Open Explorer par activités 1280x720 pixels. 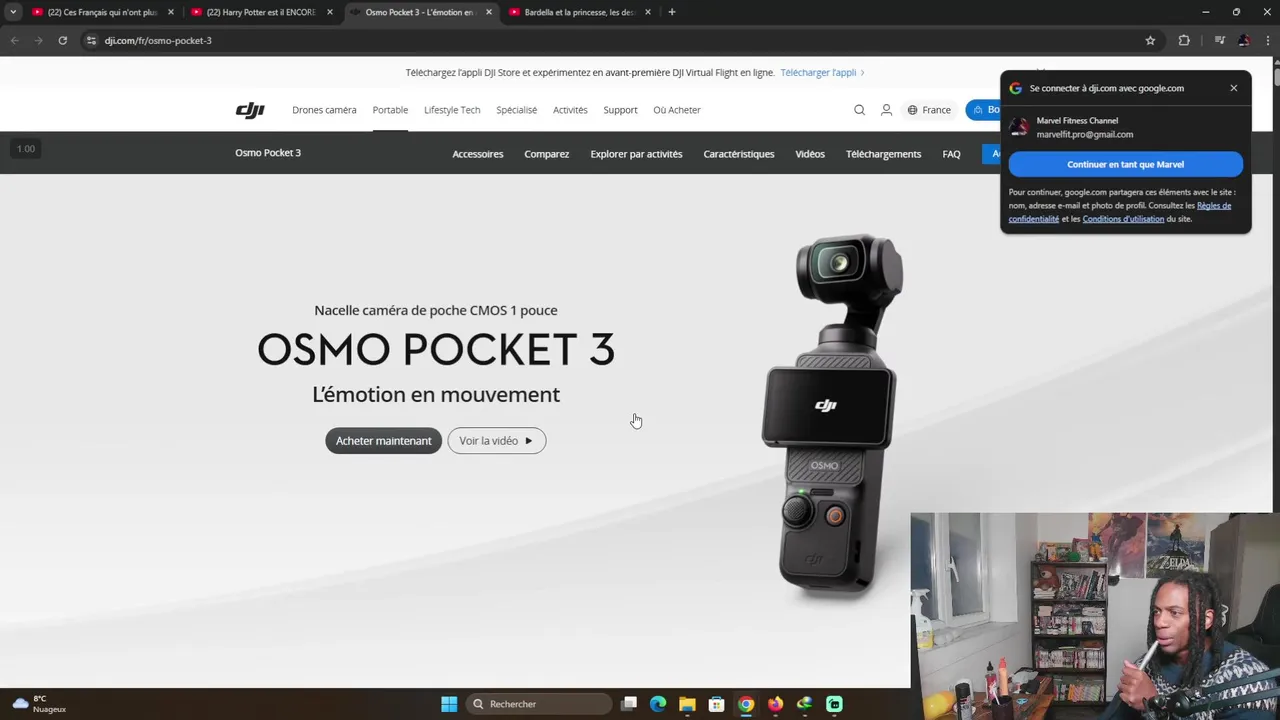[x=636, y=154]
